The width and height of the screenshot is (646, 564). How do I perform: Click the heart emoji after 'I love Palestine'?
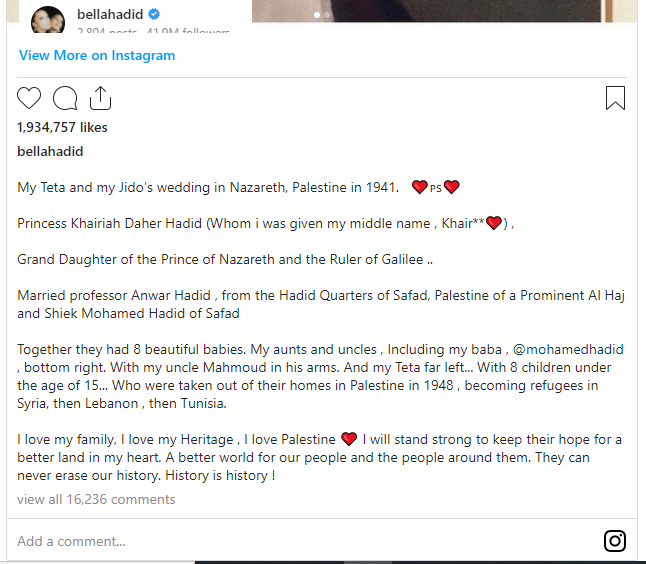(x=349, y=439)
